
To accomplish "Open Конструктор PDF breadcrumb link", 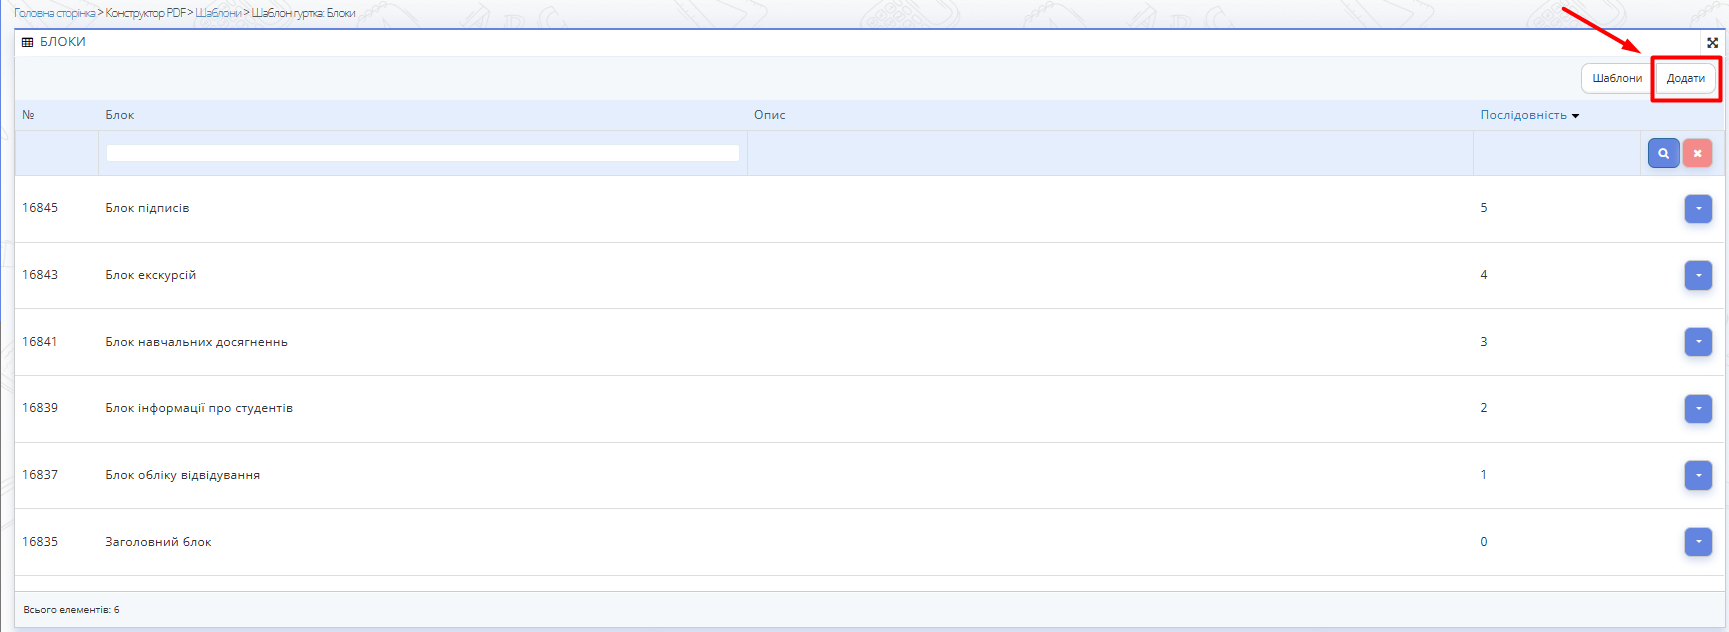I will point(145,13).
